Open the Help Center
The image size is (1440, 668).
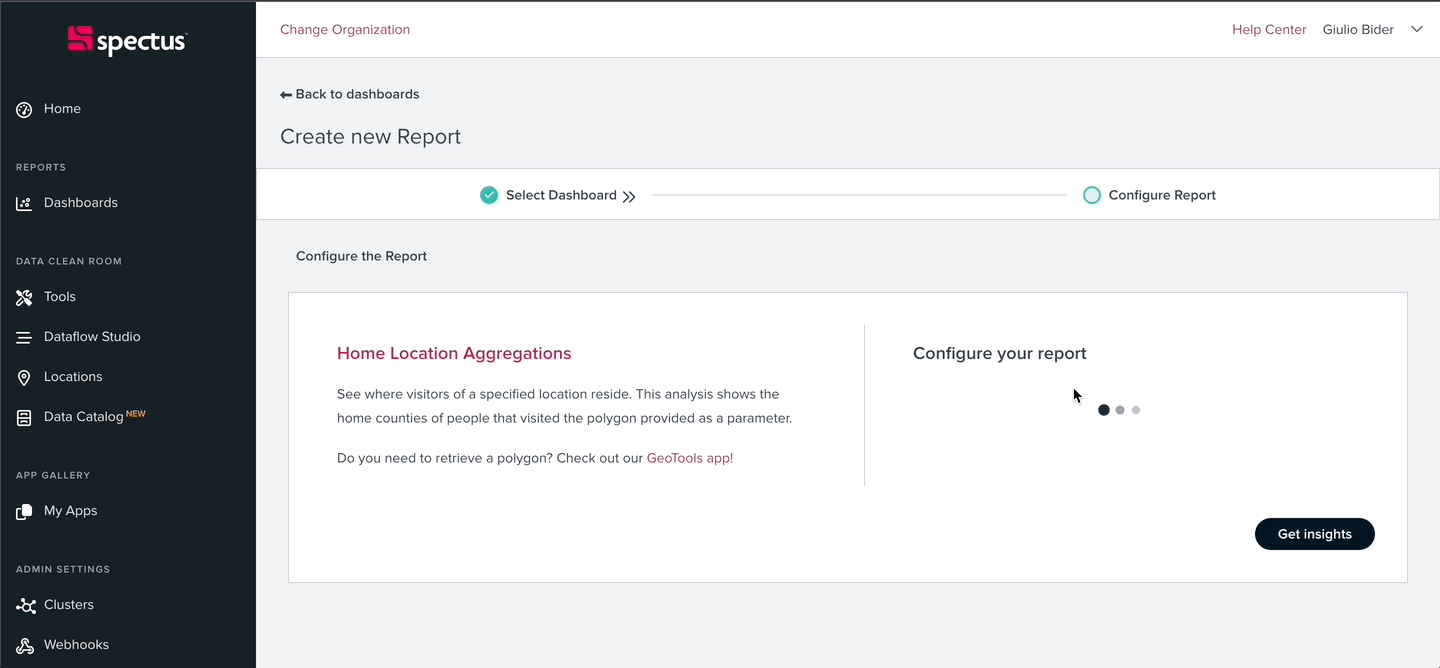coord(1269,30)
